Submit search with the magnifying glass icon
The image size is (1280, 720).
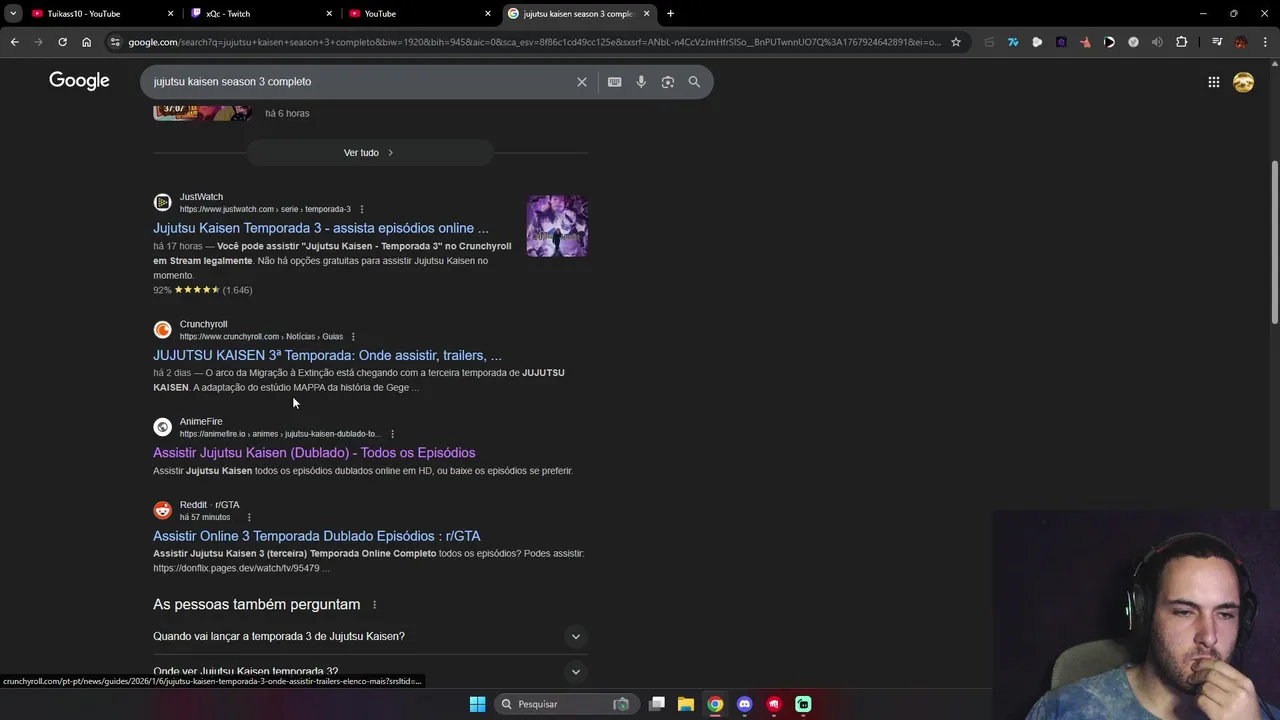coord(694,82)
